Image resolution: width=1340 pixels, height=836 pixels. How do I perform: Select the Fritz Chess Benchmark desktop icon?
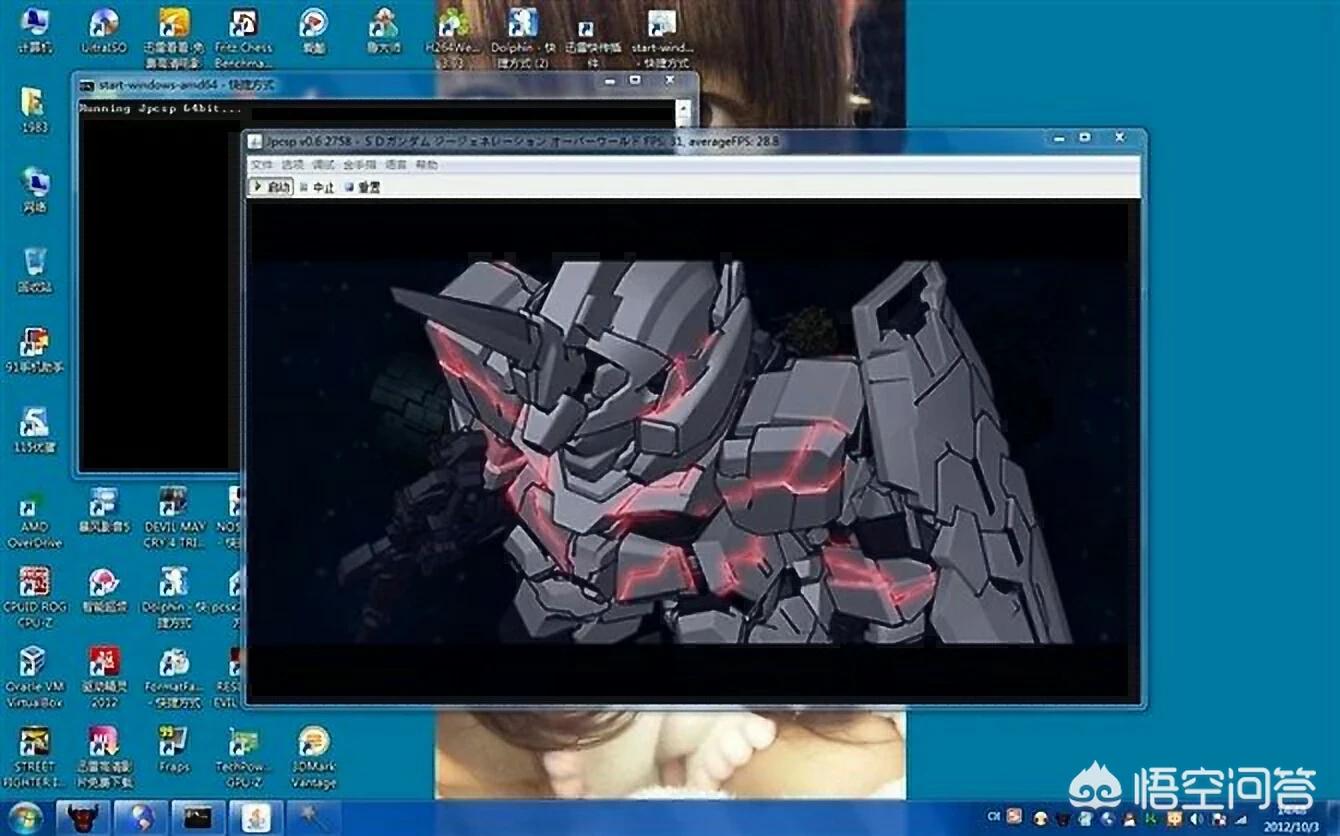tap(243, 38)
